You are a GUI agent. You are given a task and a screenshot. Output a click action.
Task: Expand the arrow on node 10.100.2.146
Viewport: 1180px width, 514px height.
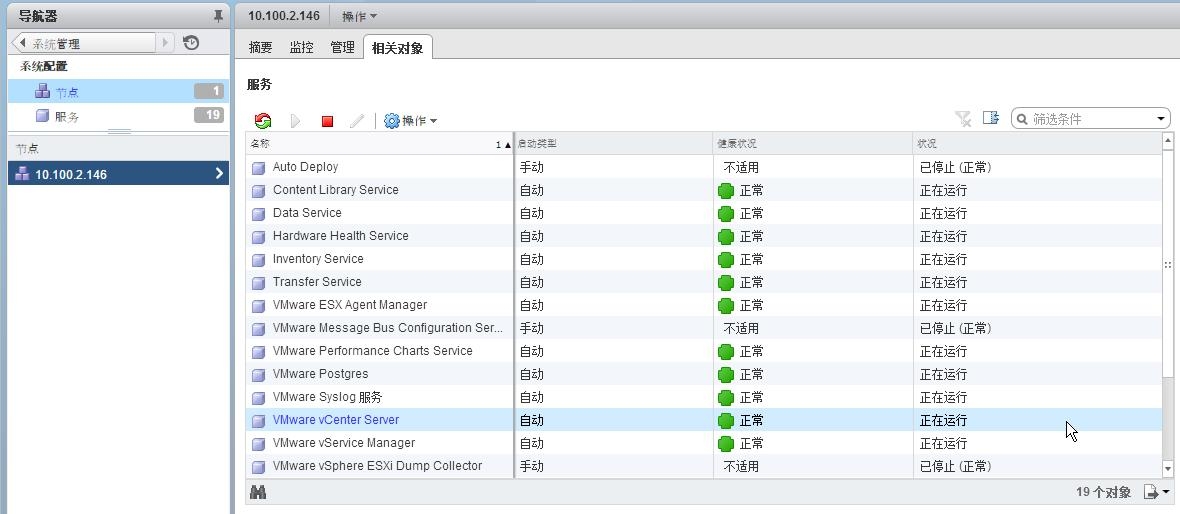(x=219, y=174)
